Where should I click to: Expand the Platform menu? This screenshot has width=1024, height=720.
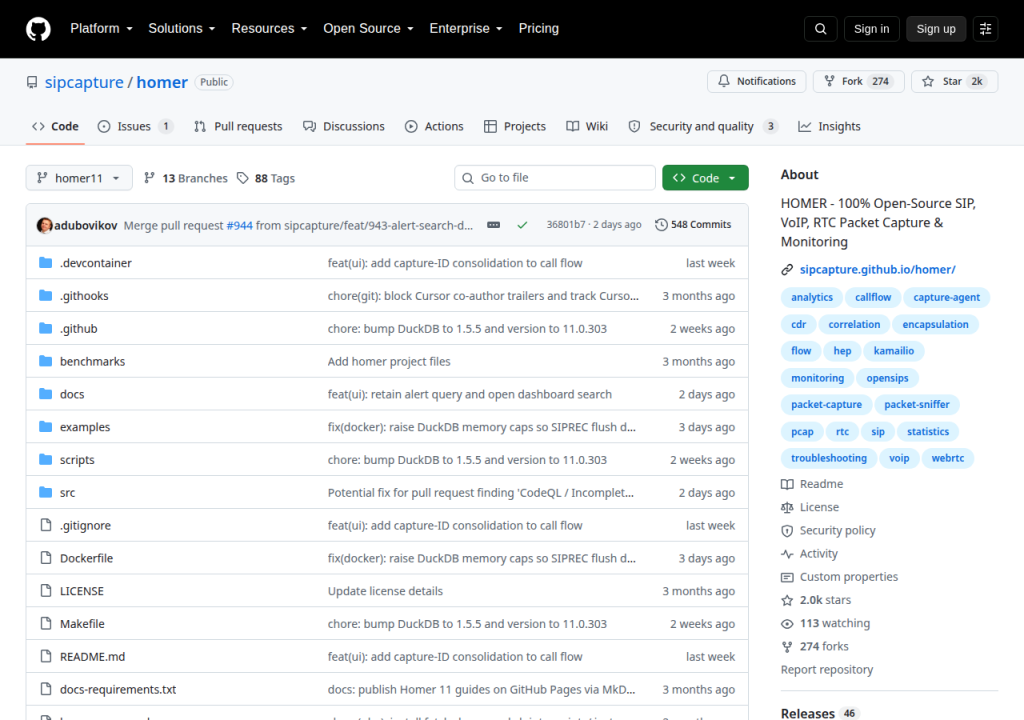(101, 29)
